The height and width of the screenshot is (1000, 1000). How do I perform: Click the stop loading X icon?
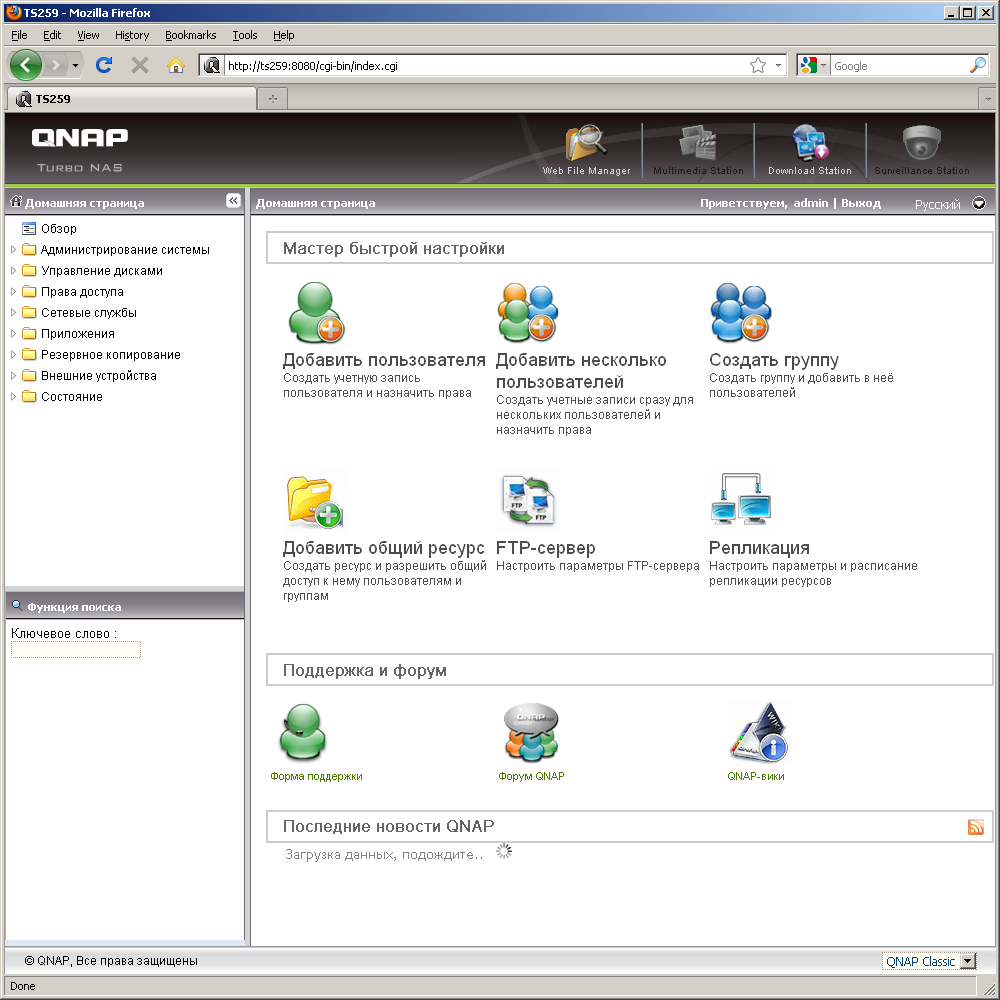tap(140, 65)
